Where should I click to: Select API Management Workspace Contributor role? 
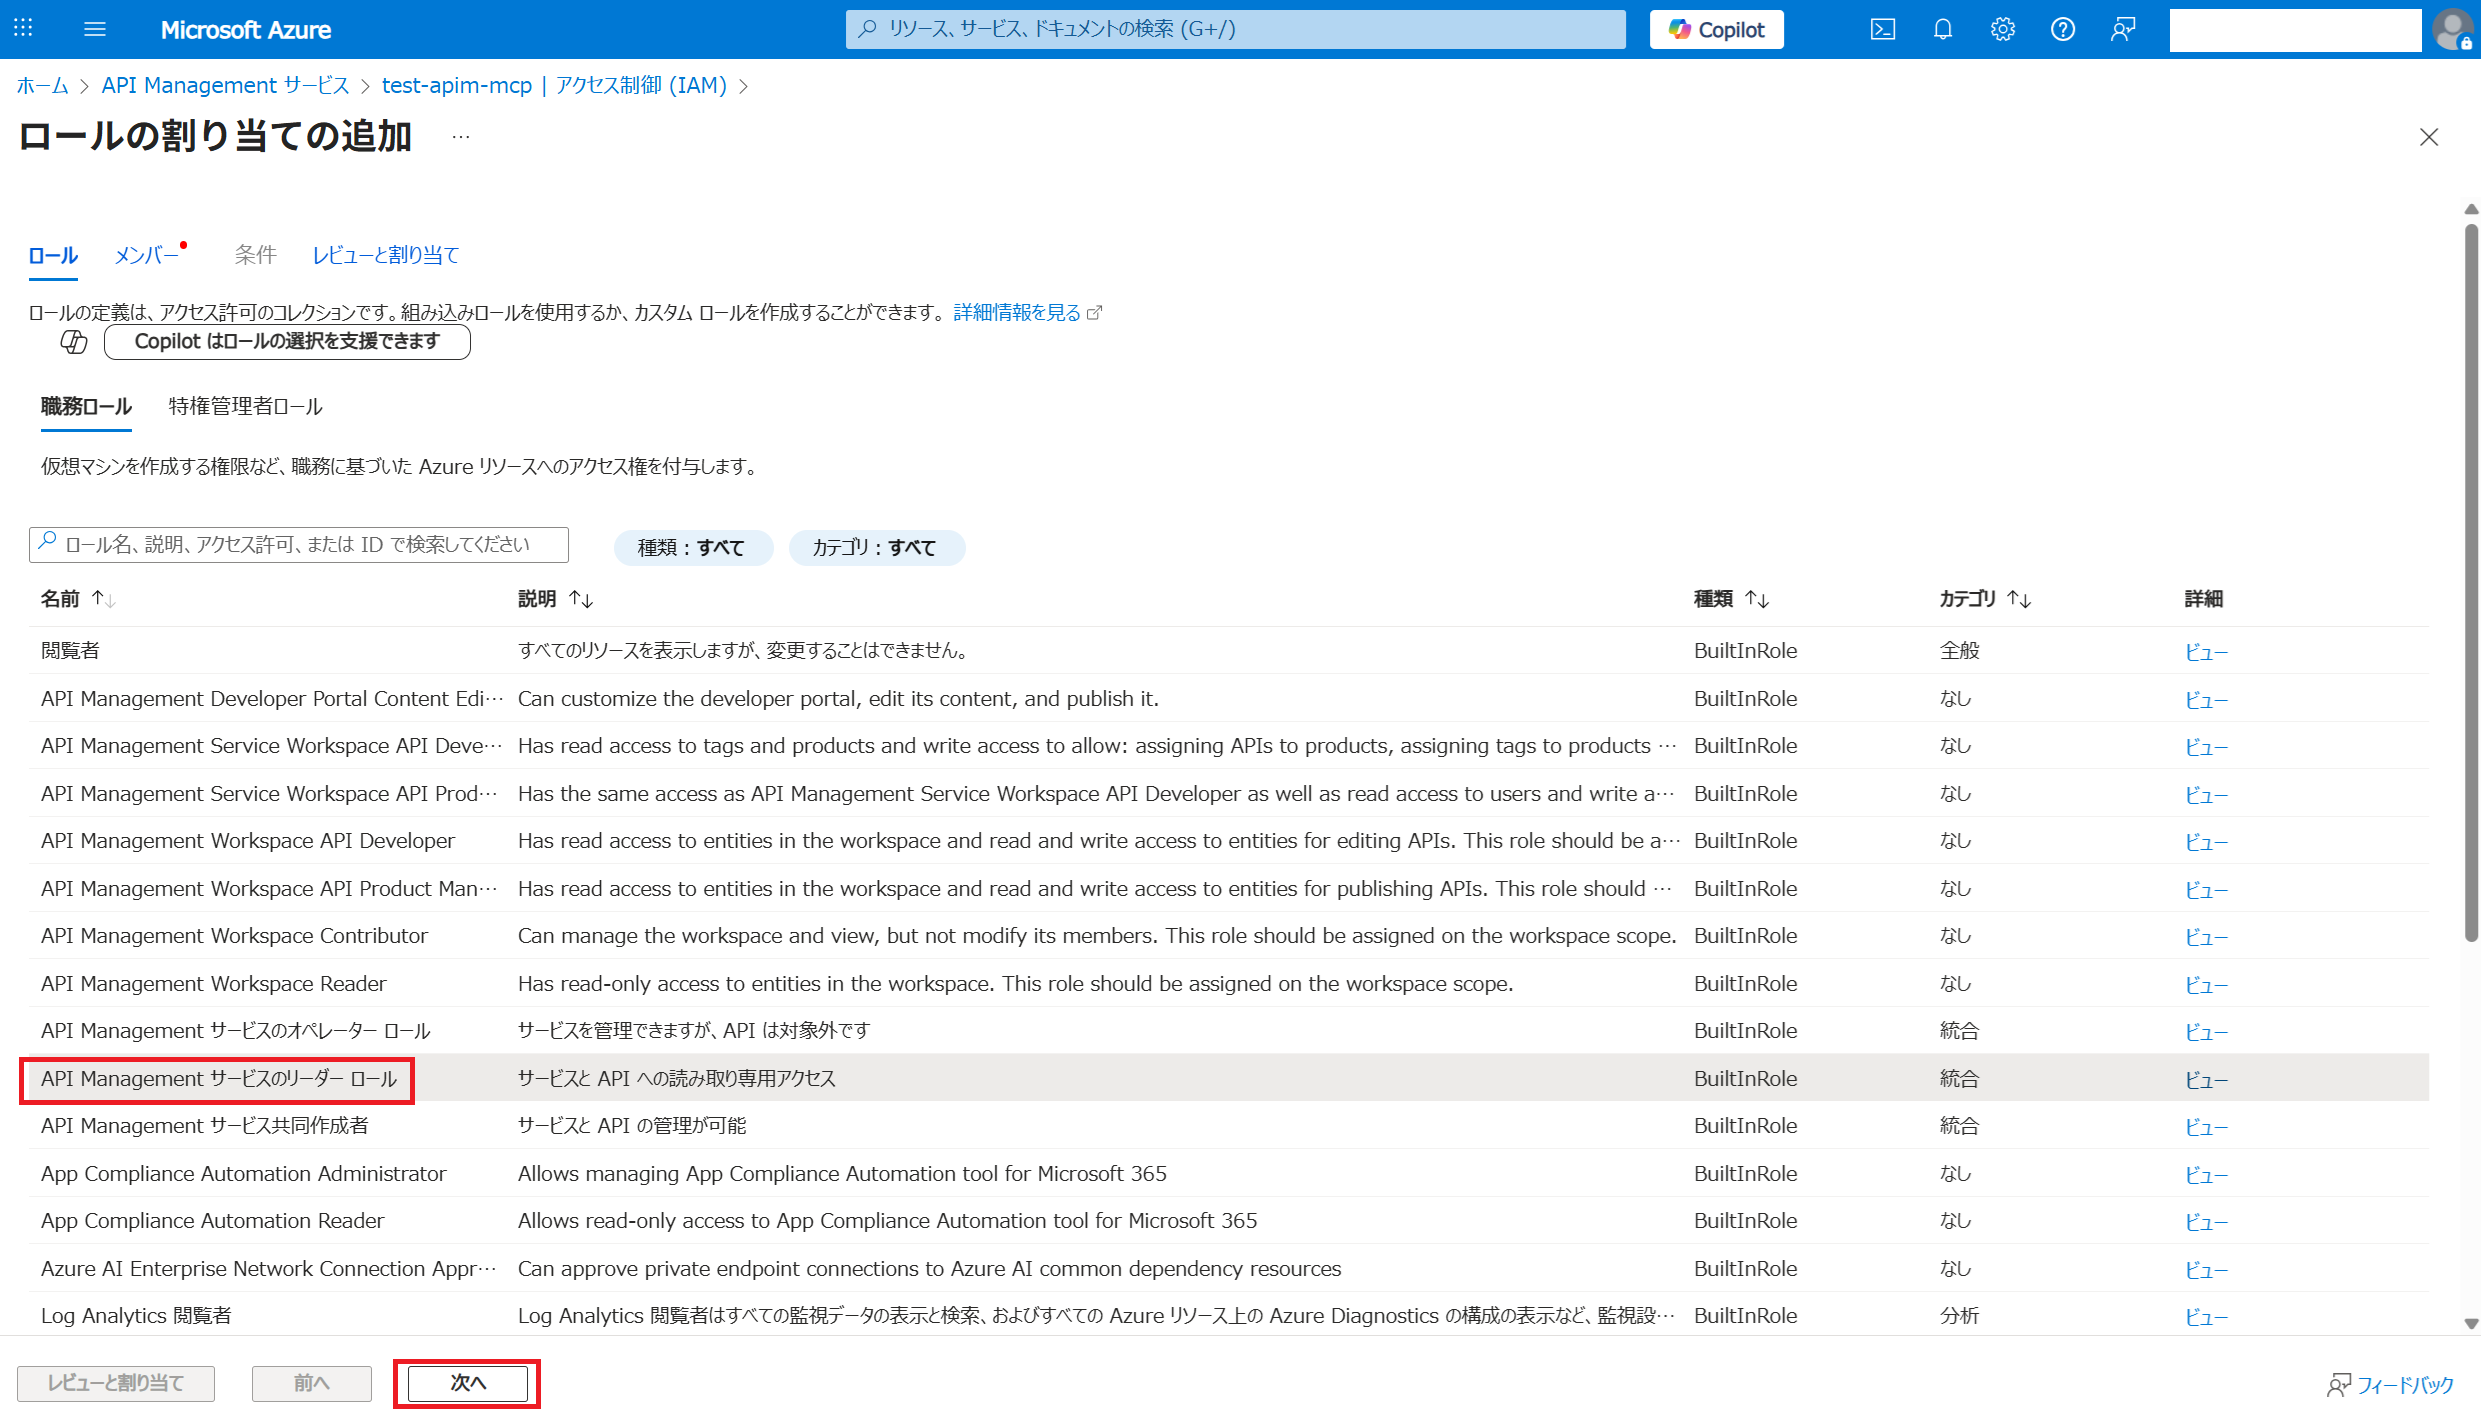pos(1228,936)
